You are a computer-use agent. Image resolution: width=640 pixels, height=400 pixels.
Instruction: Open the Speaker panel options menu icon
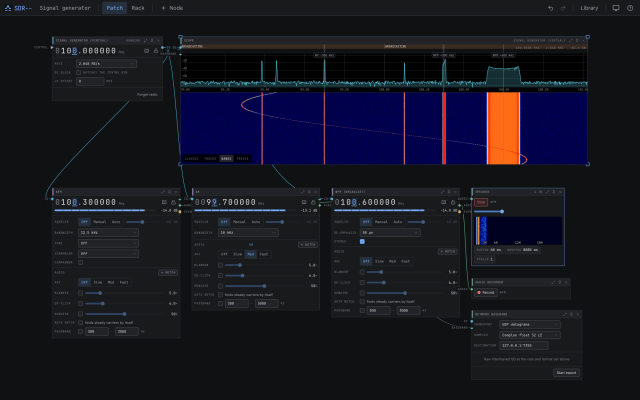[x=554, y=192]
